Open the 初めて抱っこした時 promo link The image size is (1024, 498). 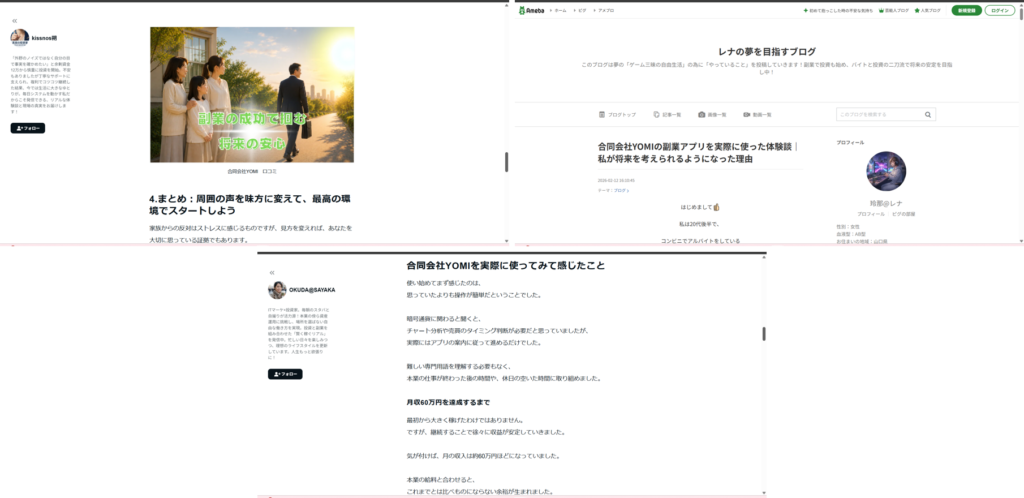click(x=840, y=10)
